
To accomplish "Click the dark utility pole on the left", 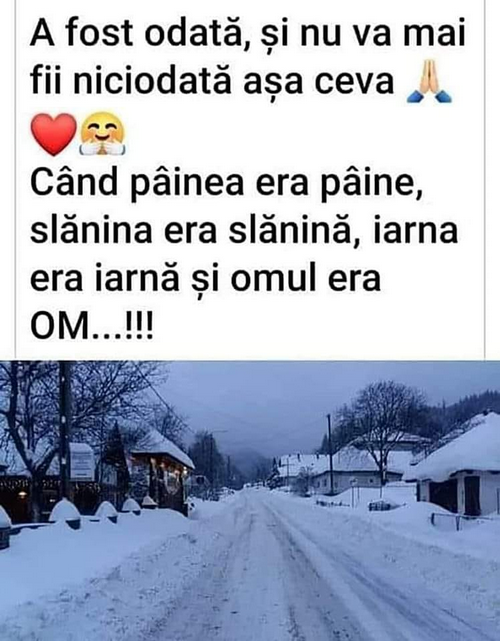I will 64,433.
